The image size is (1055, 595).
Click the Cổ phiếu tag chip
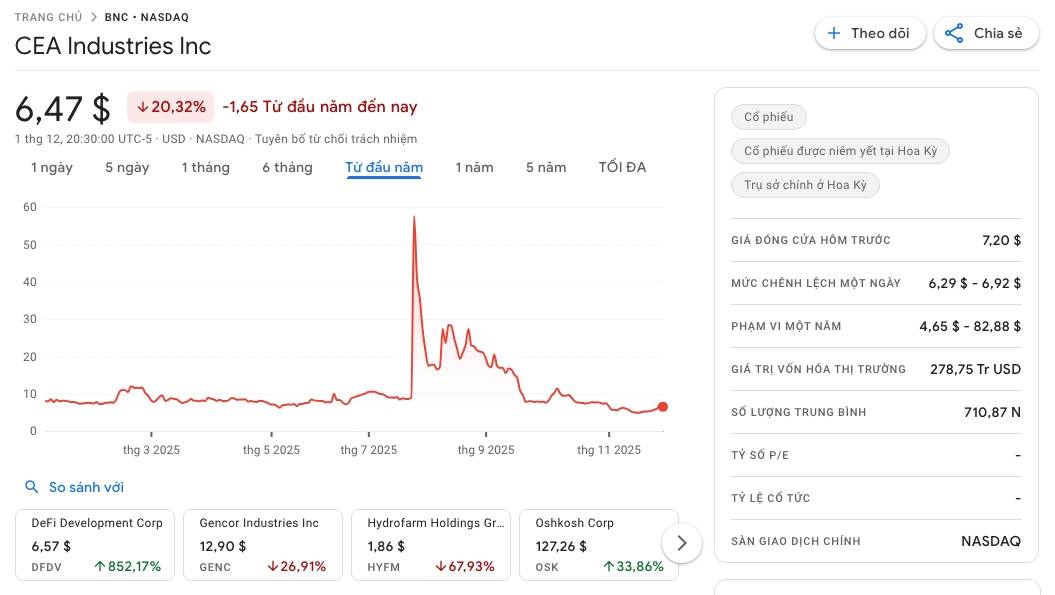pos(768,117)
